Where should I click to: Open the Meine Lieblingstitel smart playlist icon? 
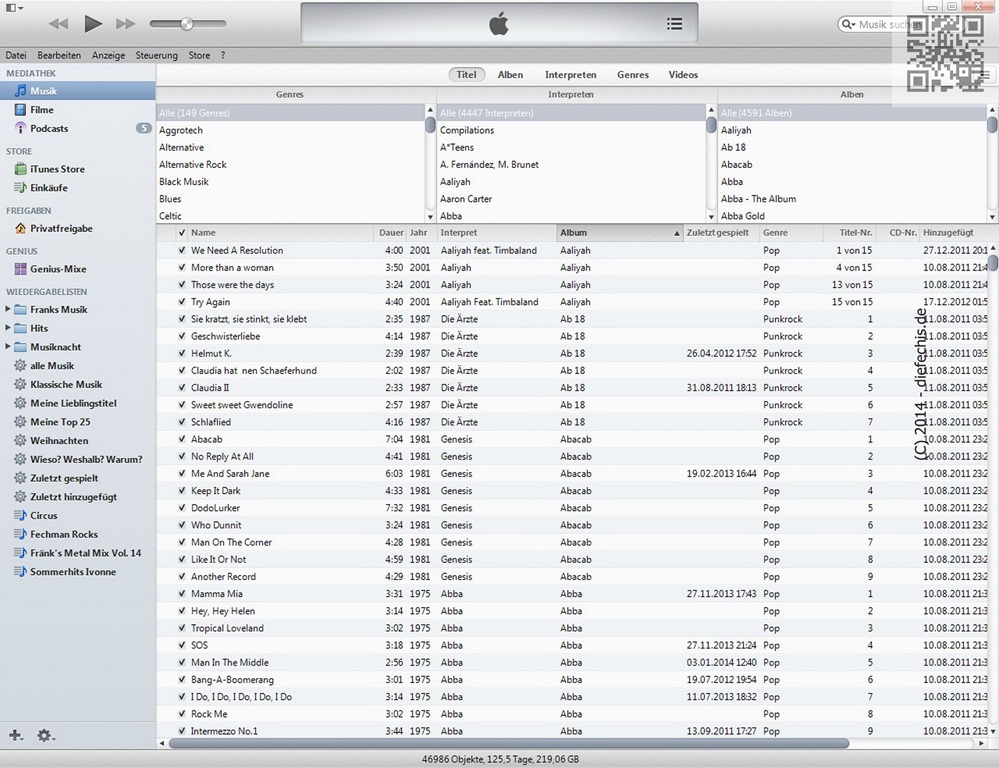pos(20,403)
